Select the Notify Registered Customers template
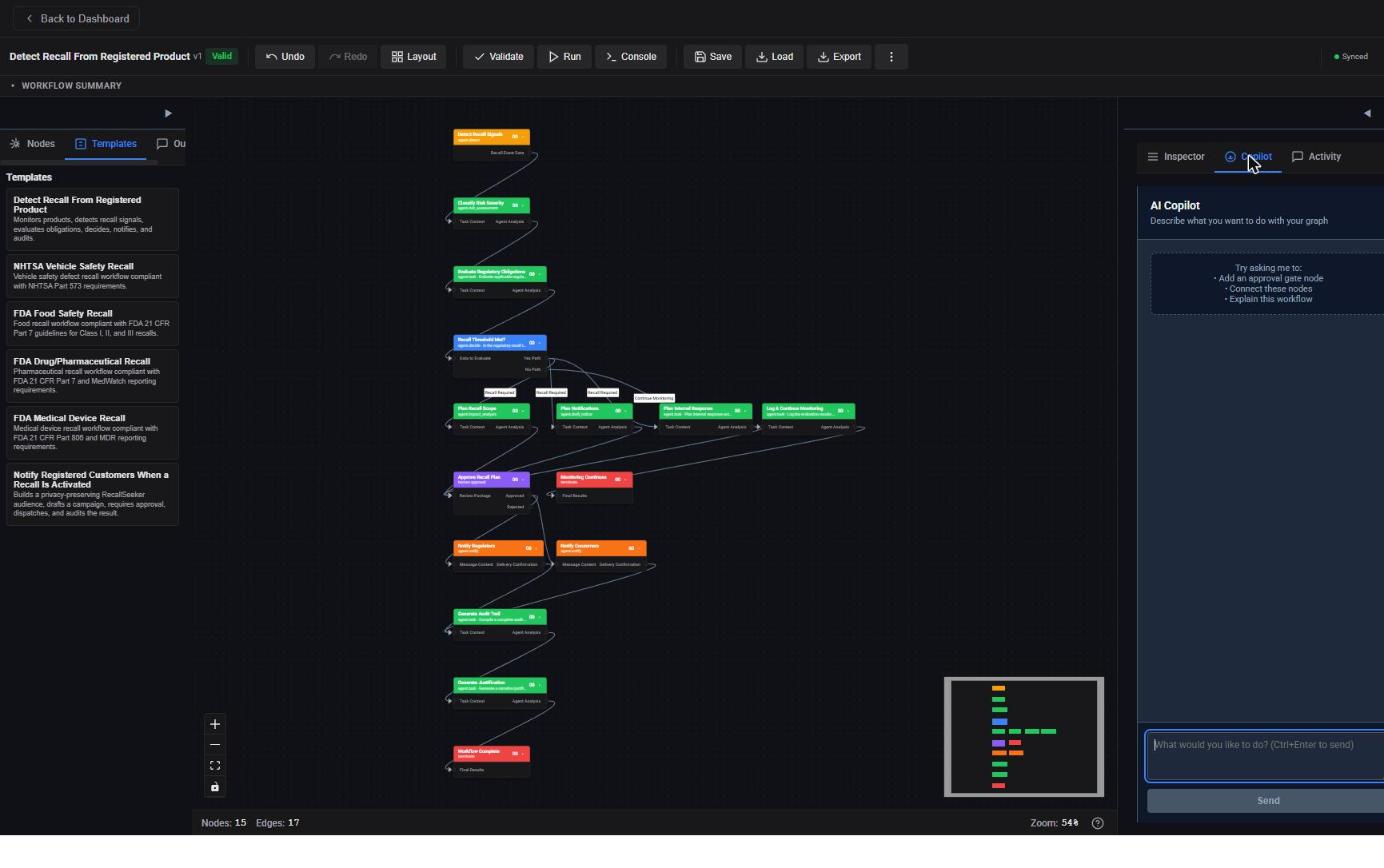This screenshot has height=868, width=1384. [92, 494]
